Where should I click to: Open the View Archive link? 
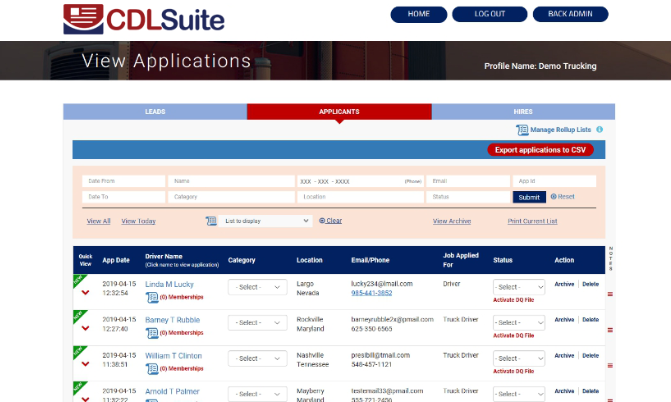coord(451,221)
